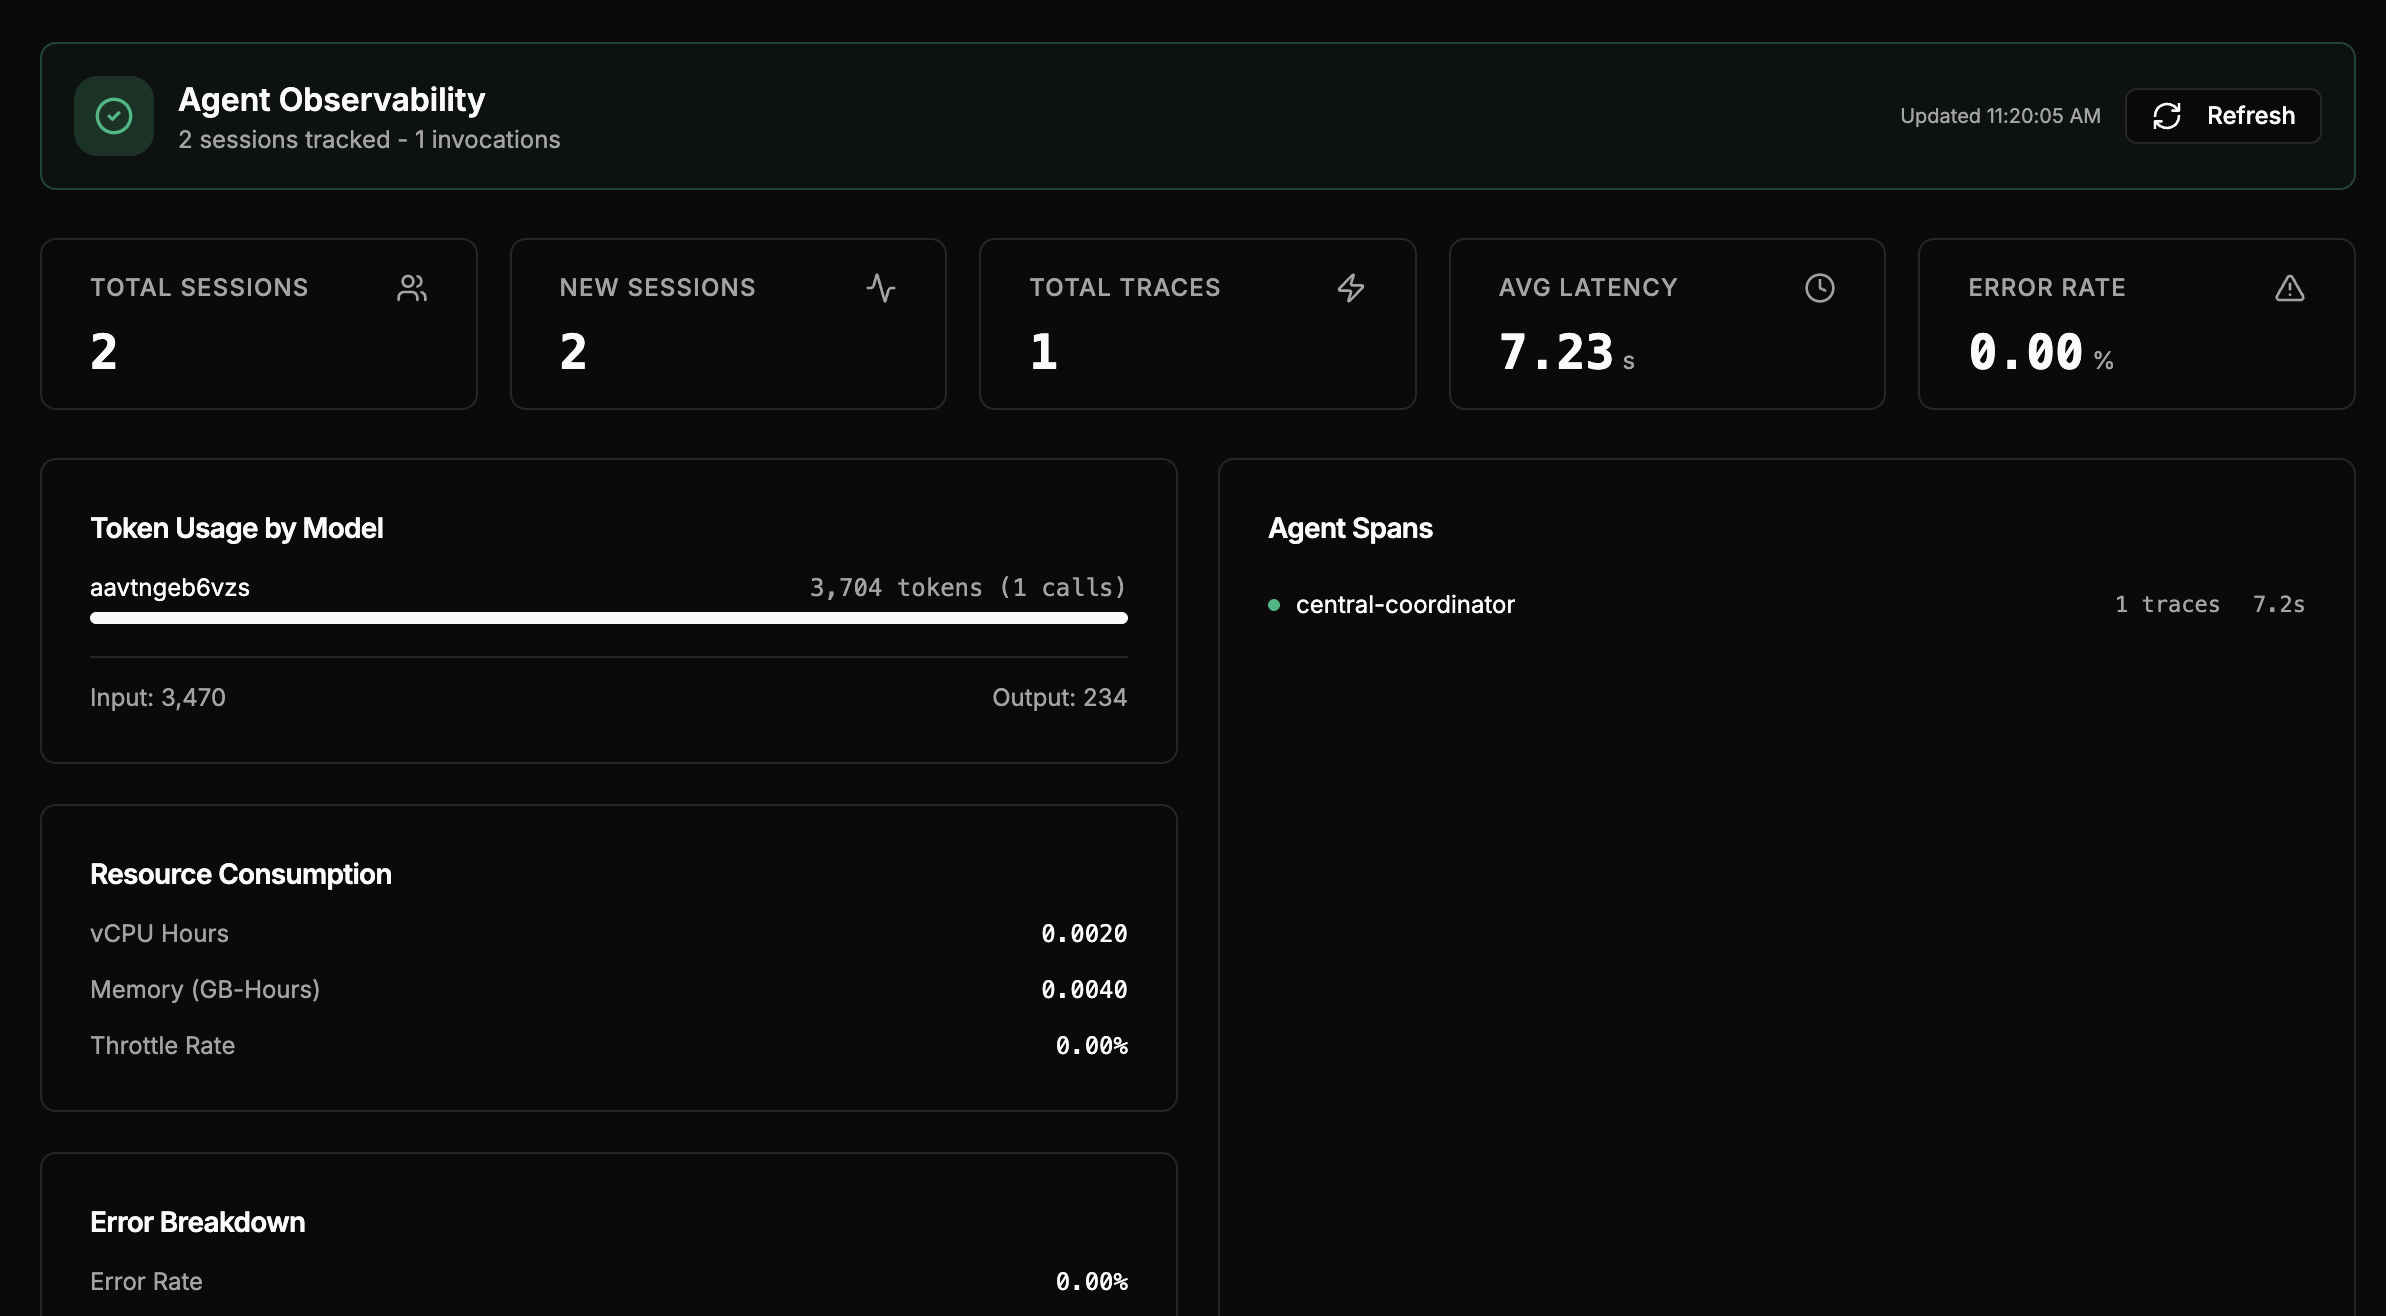
Task: Click the New Sessions card
Action: [x=727, y=323]
